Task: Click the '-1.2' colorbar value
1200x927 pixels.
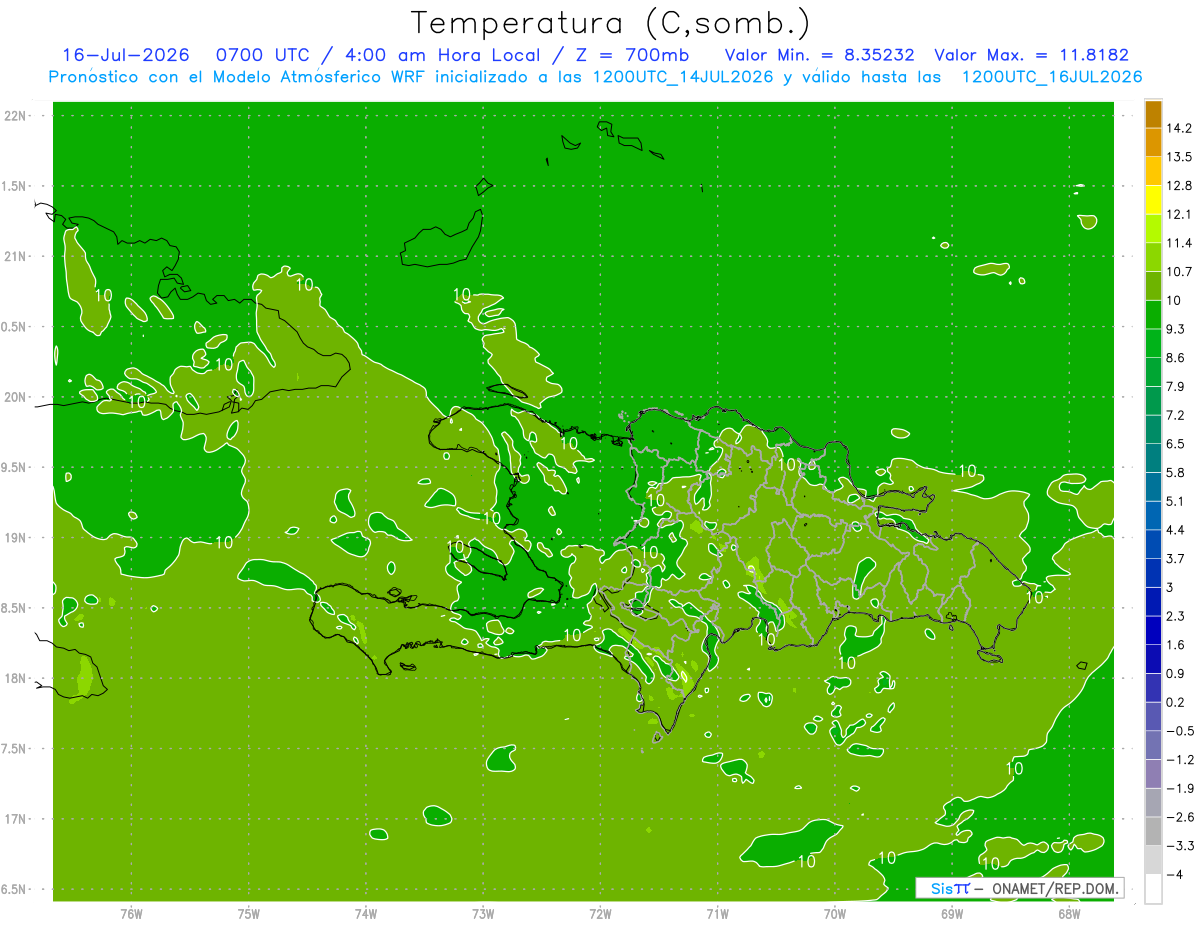Action: pos(1179,759)
